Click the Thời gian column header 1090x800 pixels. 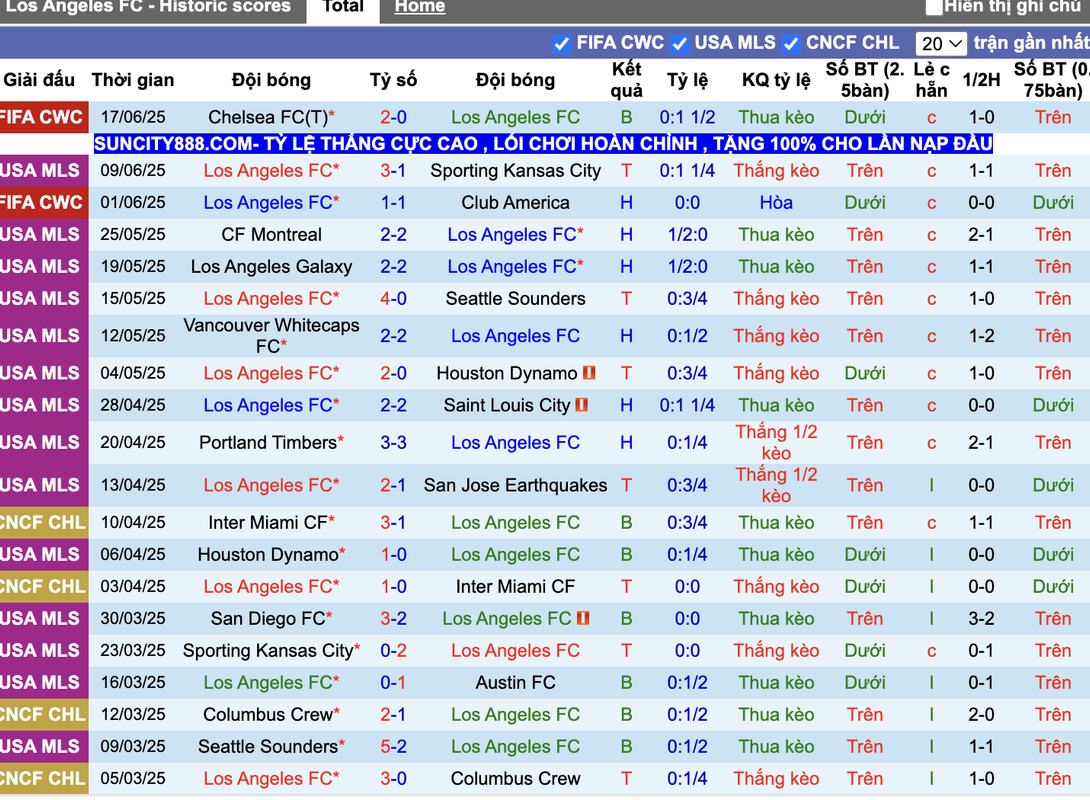[x=133, y=80]
